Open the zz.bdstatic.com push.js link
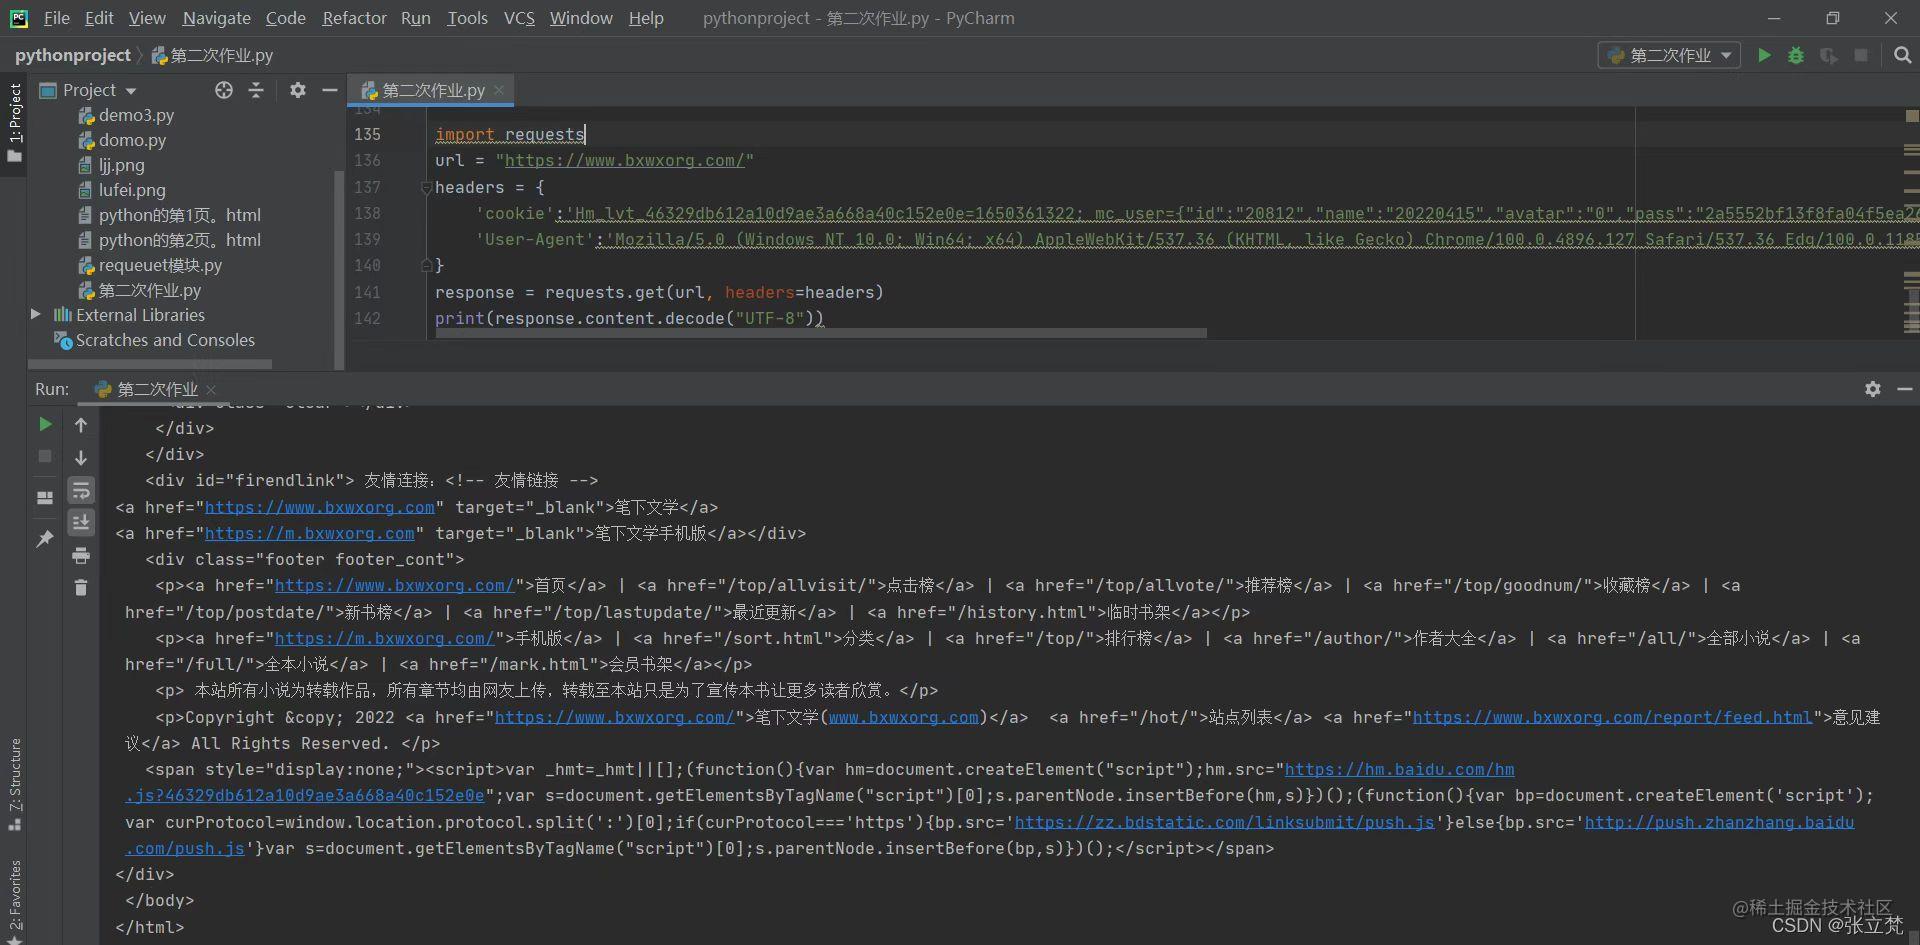The height and width of the screenshot is (945, 1920). (1224, 822)
